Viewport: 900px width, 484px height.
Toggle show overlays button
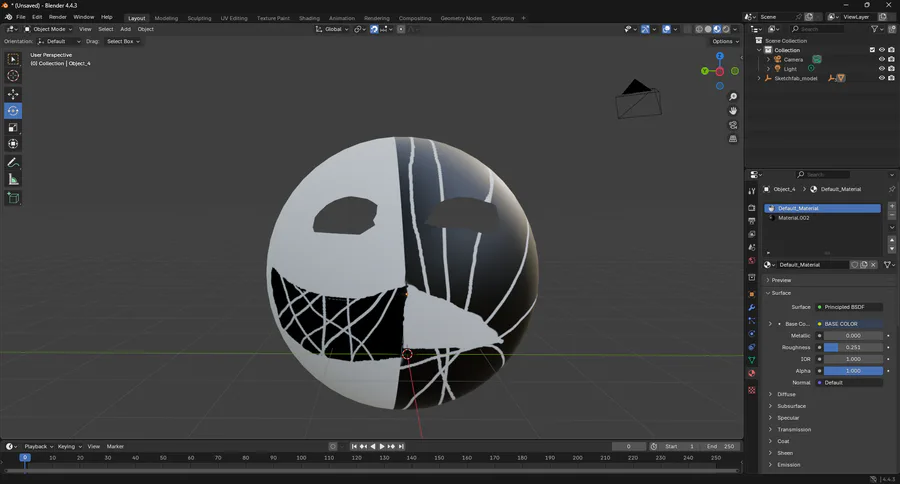(x=666, y=29)
